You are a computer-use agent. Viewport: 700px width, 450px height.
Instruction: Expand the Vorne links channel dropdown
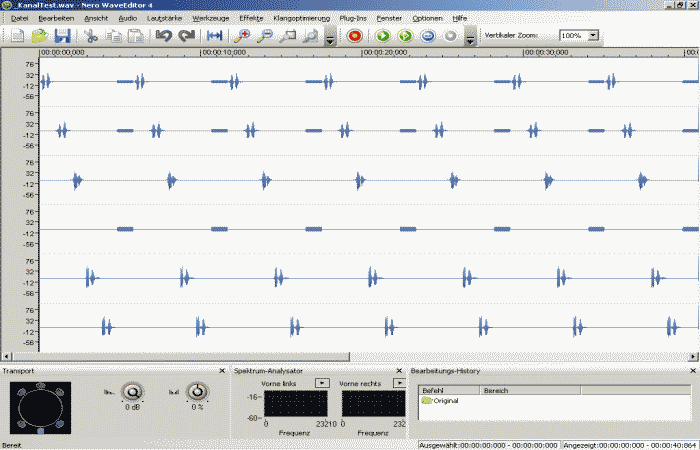pyautogui.click(x=322, y=382)
